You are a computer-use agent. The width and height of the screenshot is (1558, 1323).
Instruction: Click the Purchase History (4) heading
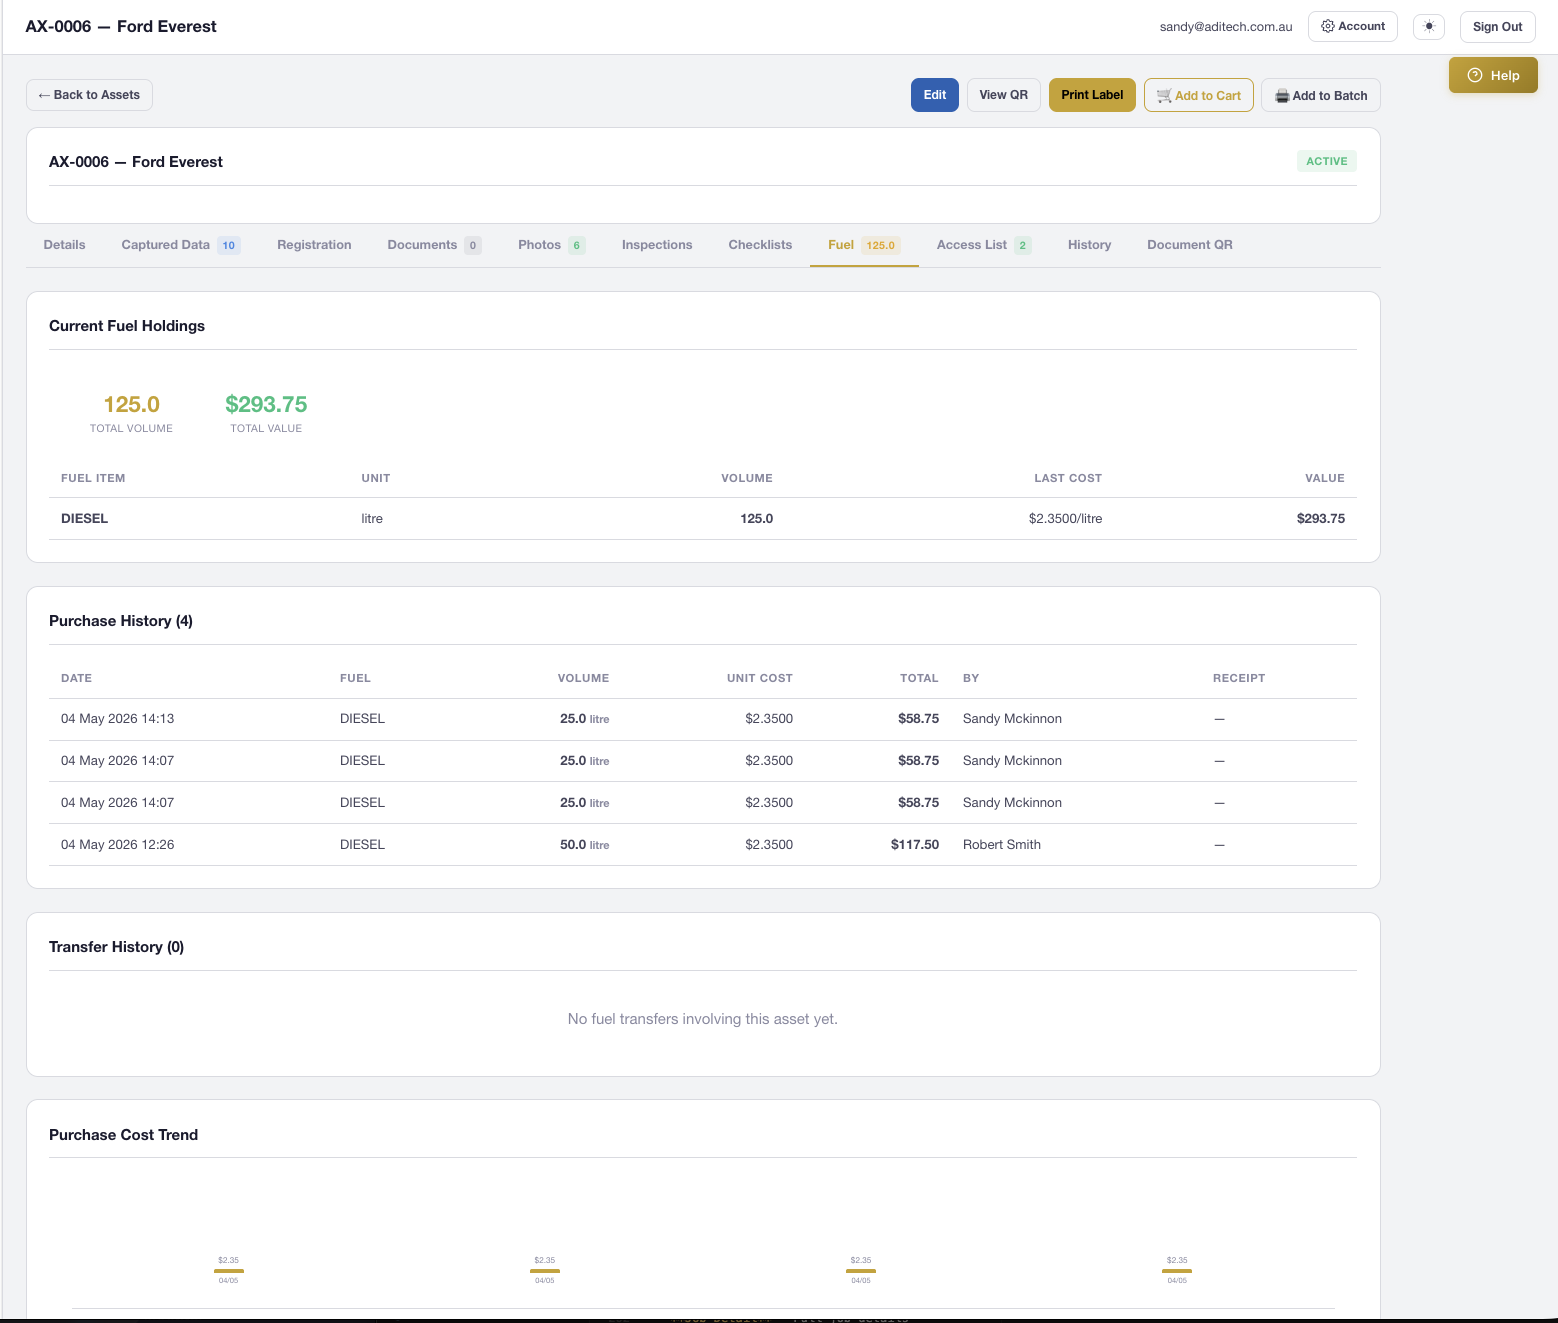[x=121, y=621]
